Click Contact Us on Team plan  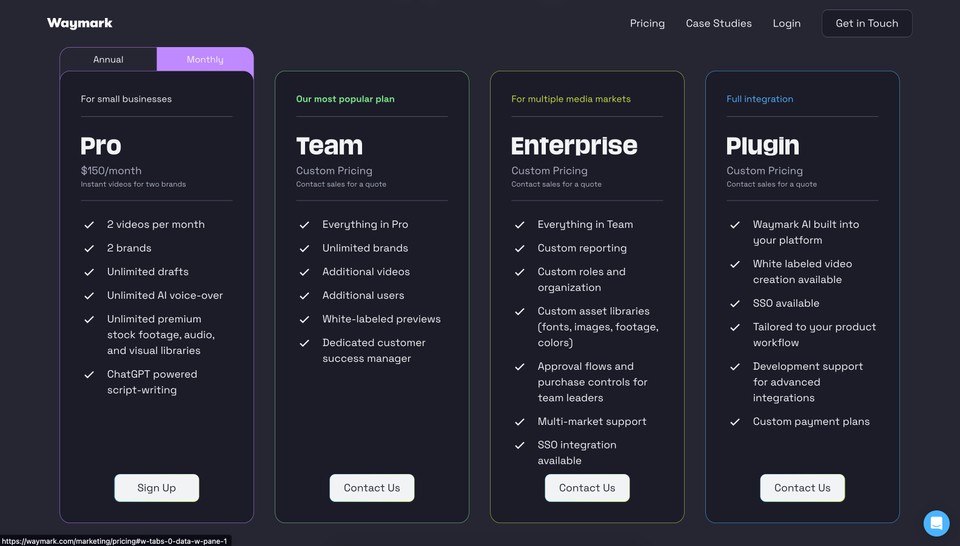(x=372, y=488)
